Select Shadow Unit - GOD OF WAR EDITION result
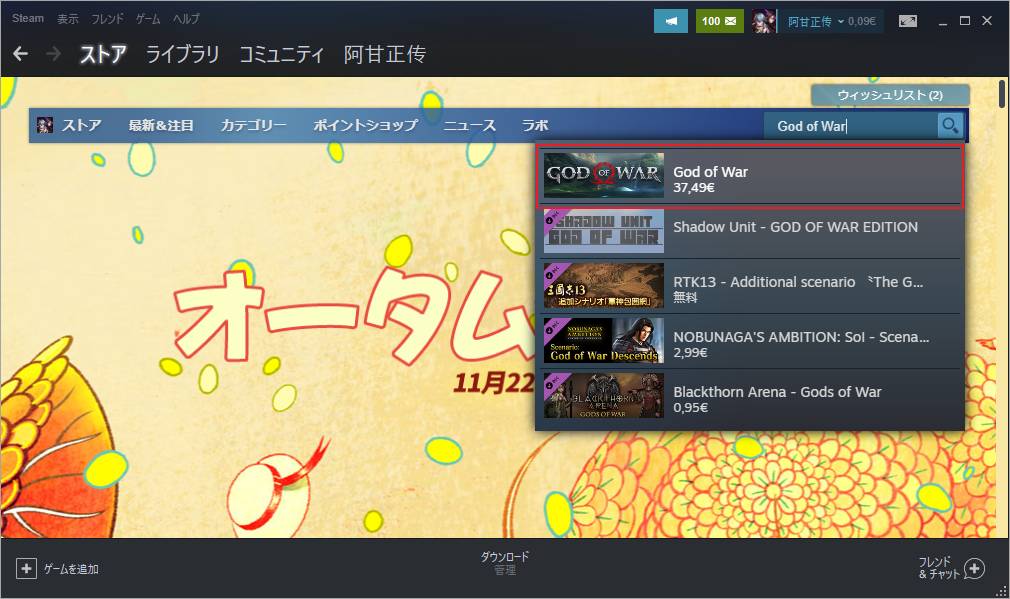This screenshot has width=1010, height=599. pyautogui.click(x=750, y=231)
